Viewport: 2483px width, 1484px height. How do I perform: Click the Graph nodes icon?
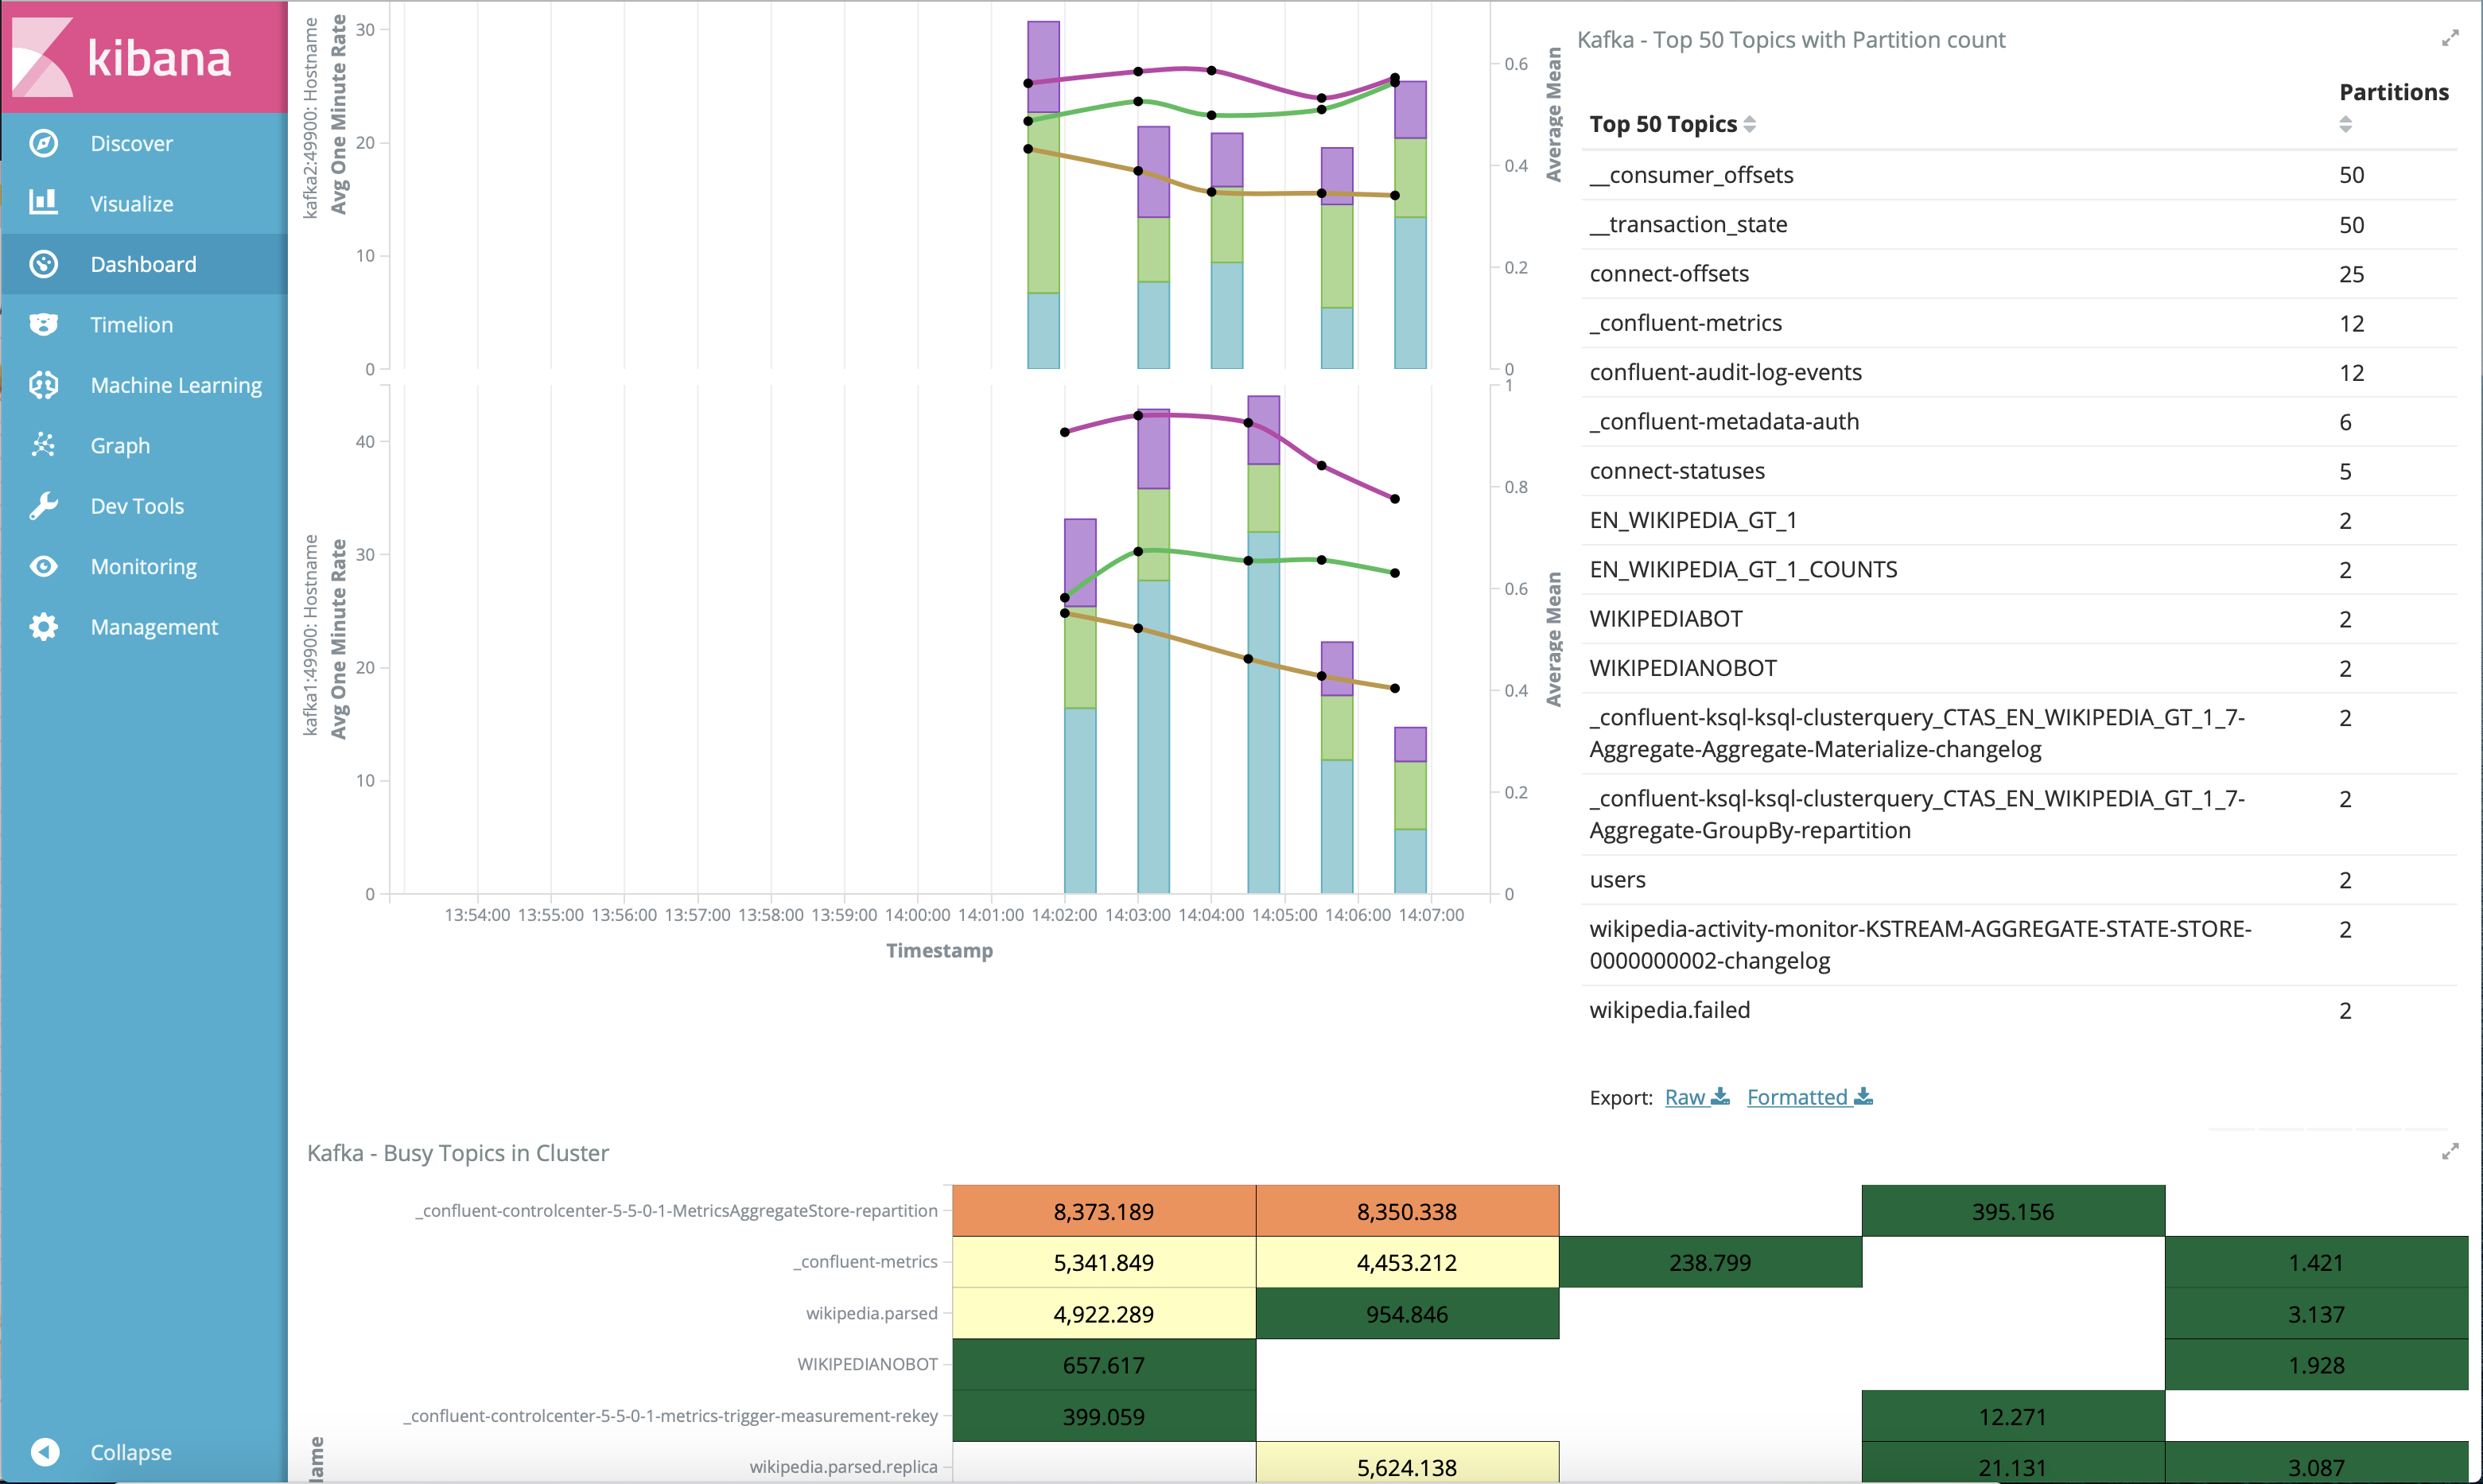pyautogui.click(x=43, y=445)
